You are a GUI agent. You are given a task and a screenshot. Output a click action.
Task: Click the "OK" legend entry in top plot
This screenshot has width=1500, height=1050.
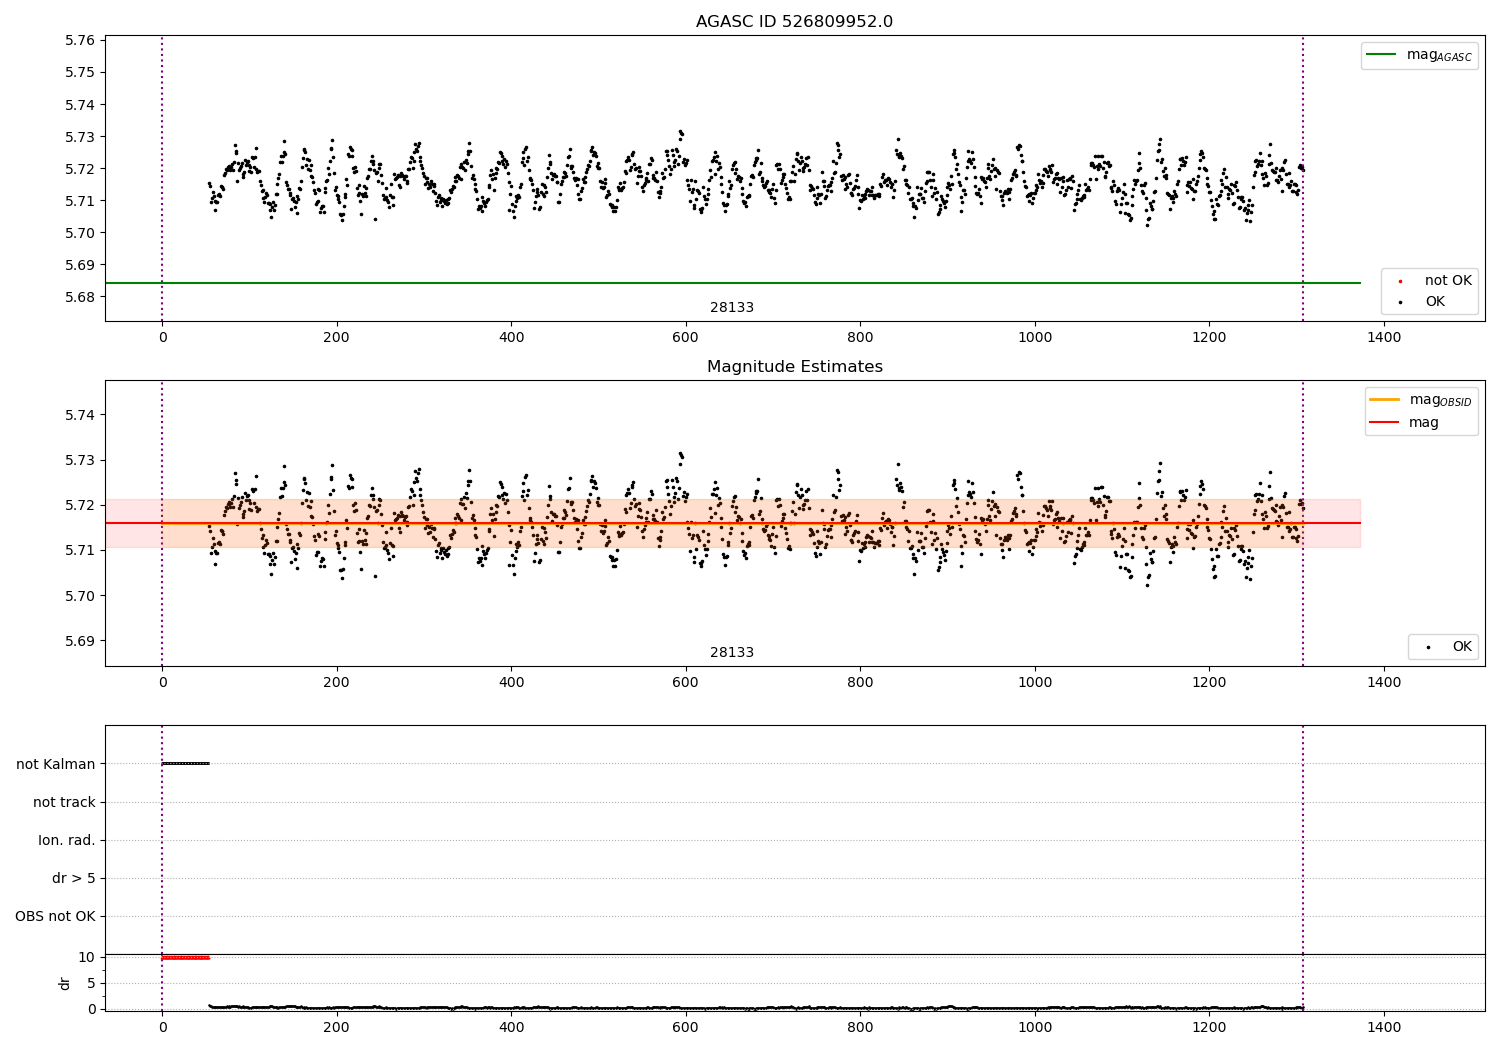(1435, 302)
